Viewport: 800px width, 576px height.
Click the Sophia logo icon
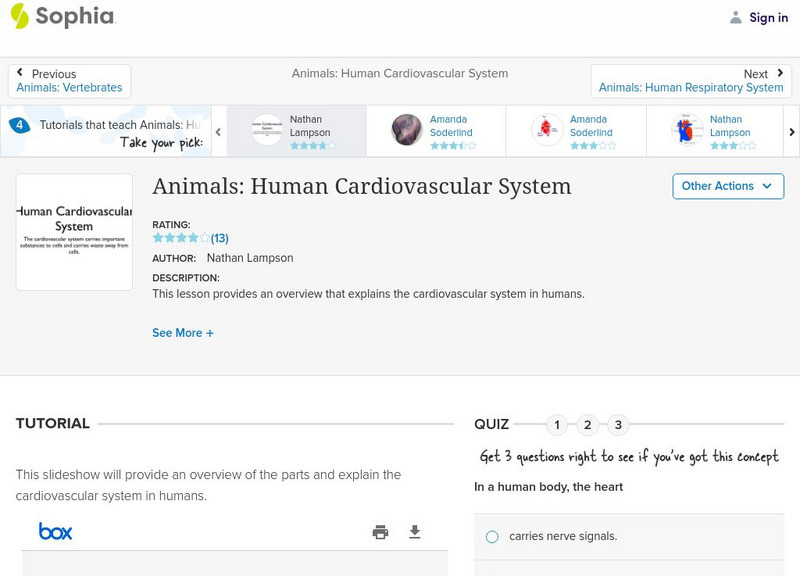[20, 16]
